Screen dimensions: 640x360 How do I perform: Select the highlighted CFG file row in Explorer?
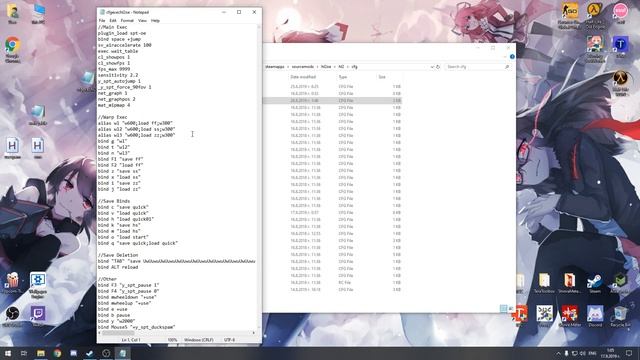click(333, 100)
